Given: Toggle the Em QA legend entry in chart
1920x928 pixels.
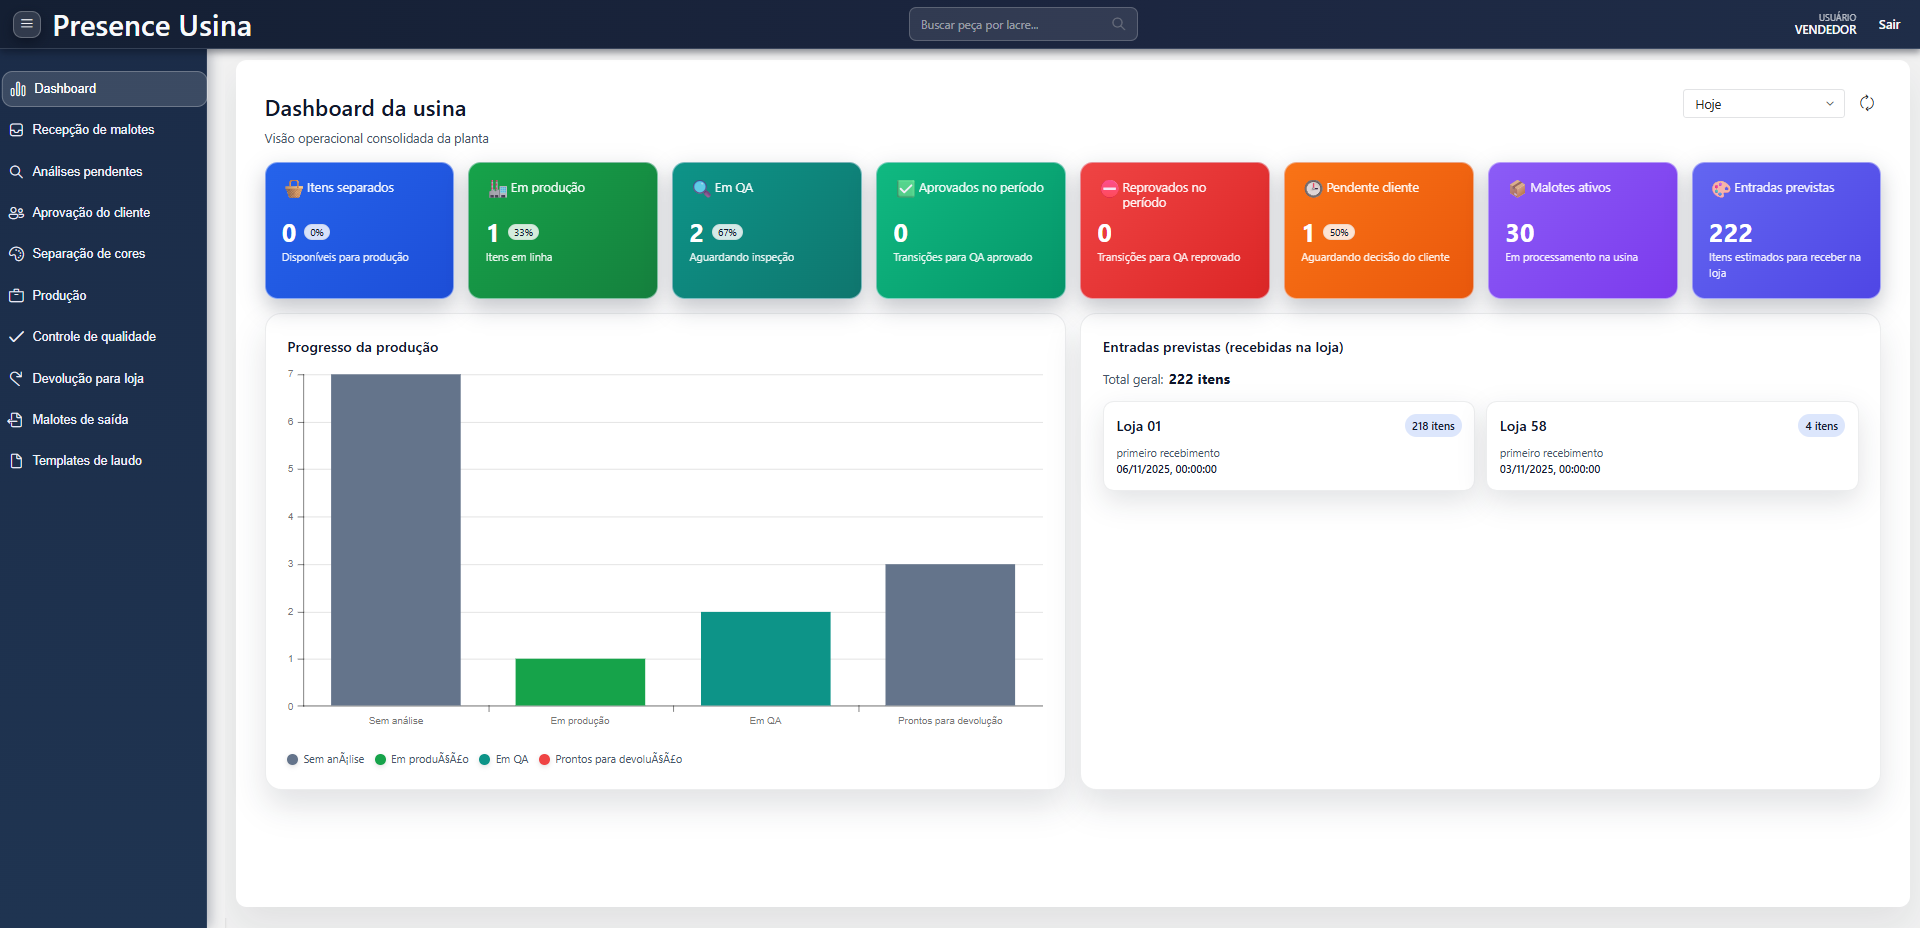Looking at the screenshot, I should point(504,759).
